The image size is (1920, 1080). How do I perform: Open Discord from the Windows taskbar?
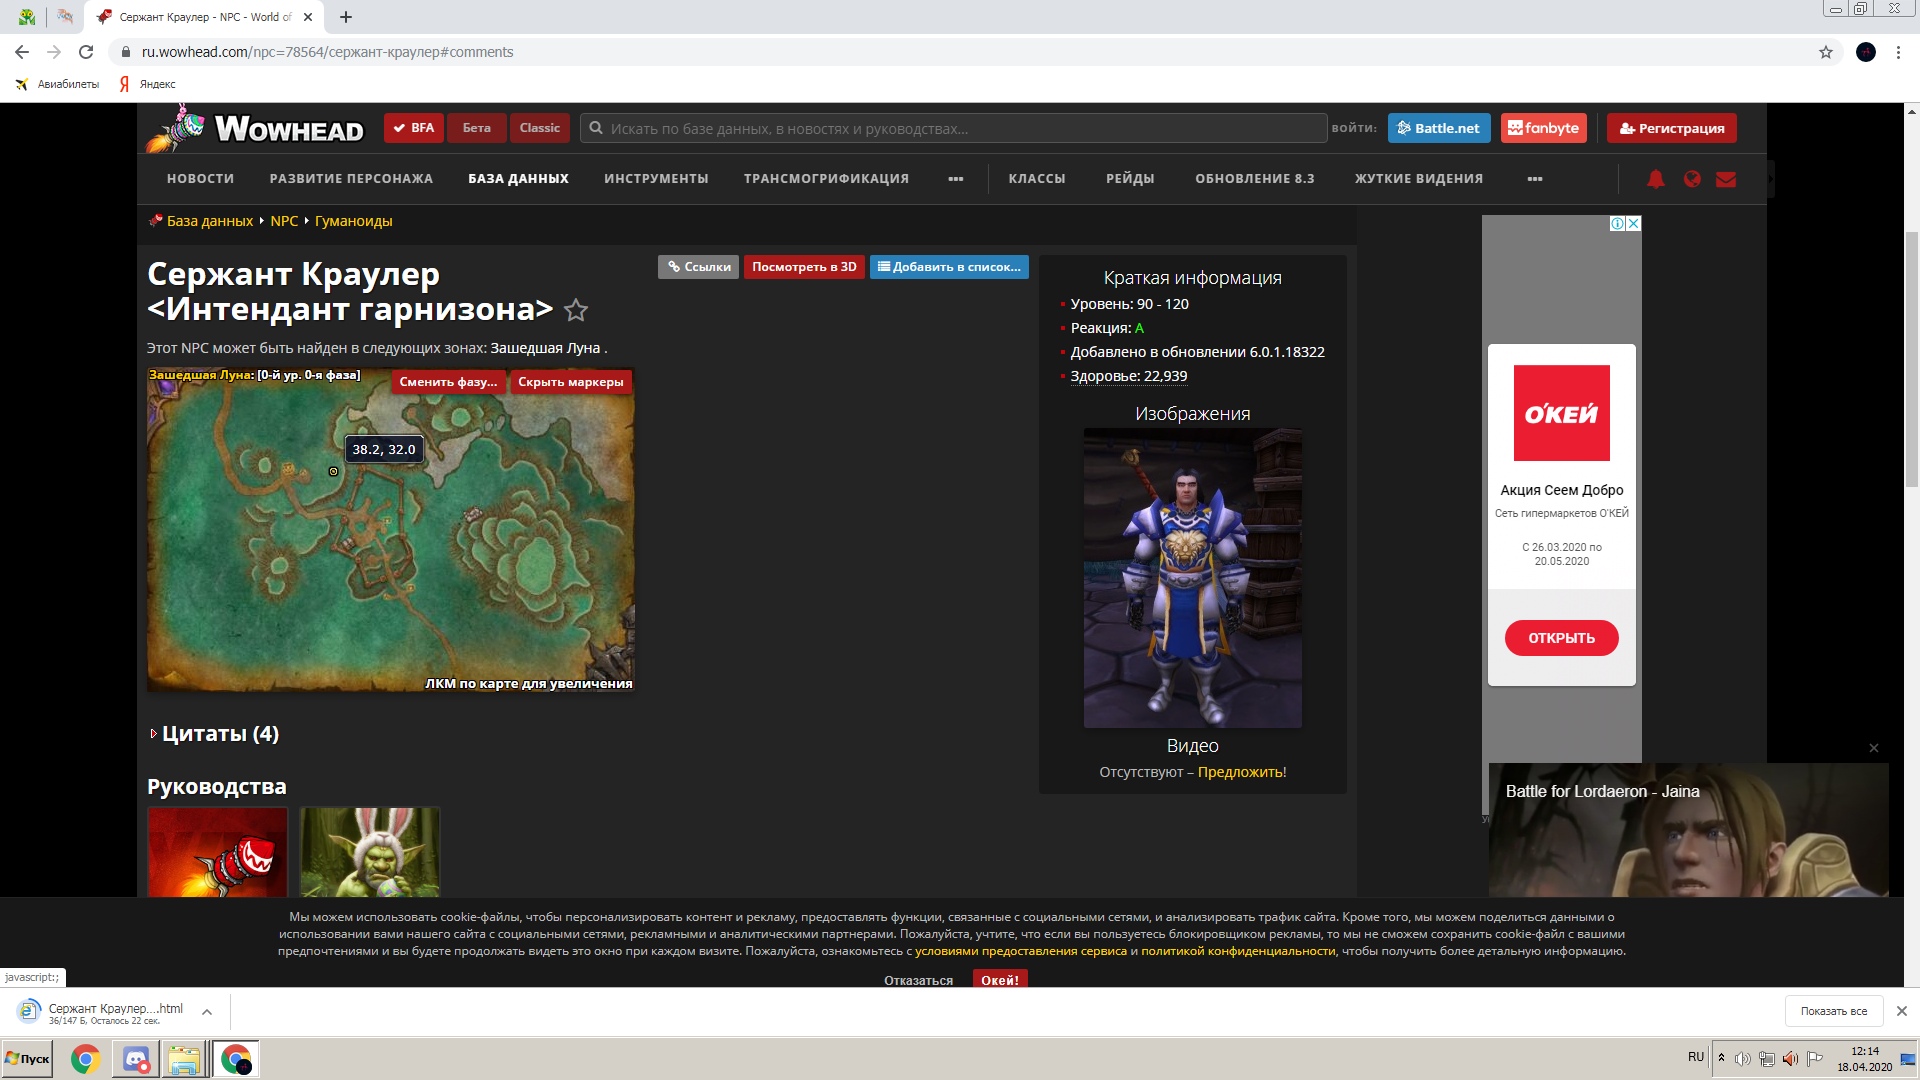click(136, 1059)
